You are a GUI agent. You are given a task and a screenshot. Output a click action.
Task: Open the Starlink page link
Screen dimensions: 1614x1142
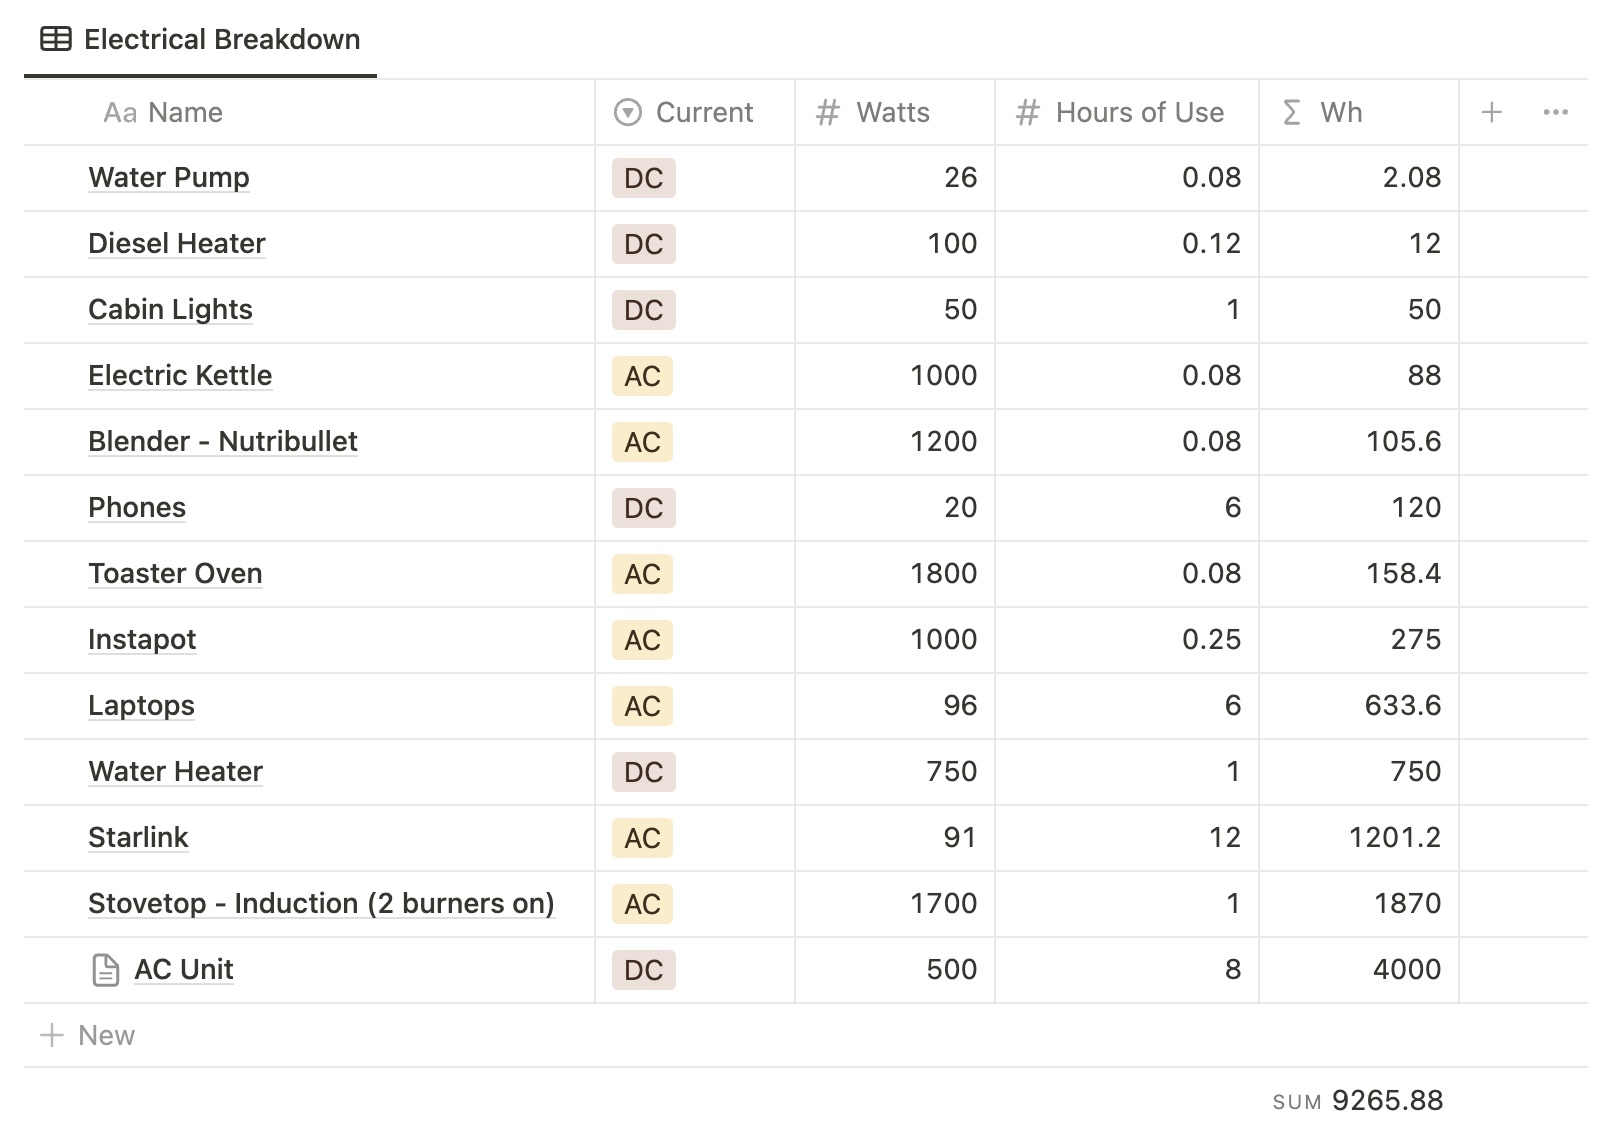coord(138,837)
